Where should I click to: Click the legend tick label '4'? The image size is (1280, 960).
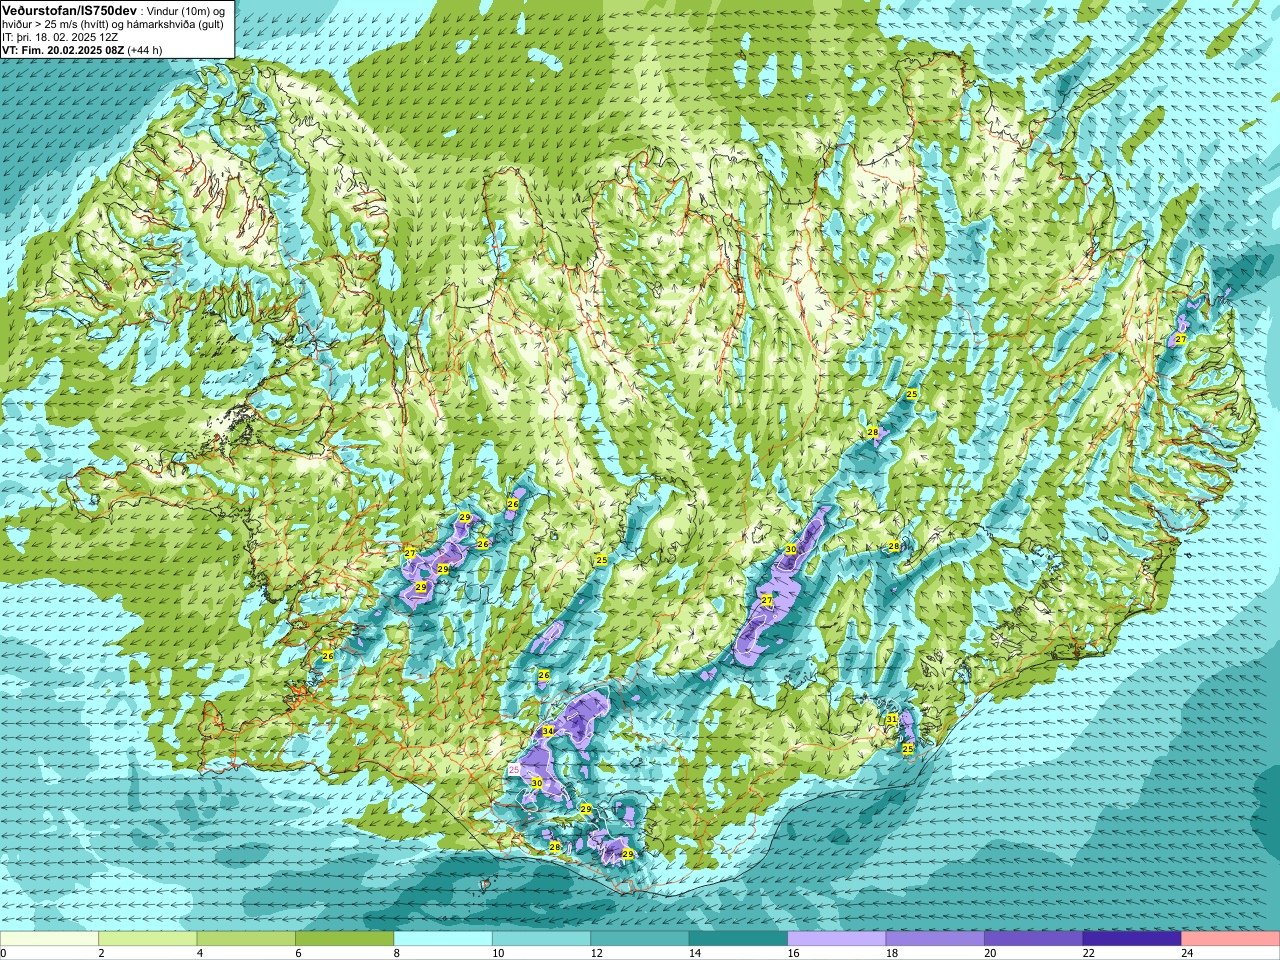(200, 953)
